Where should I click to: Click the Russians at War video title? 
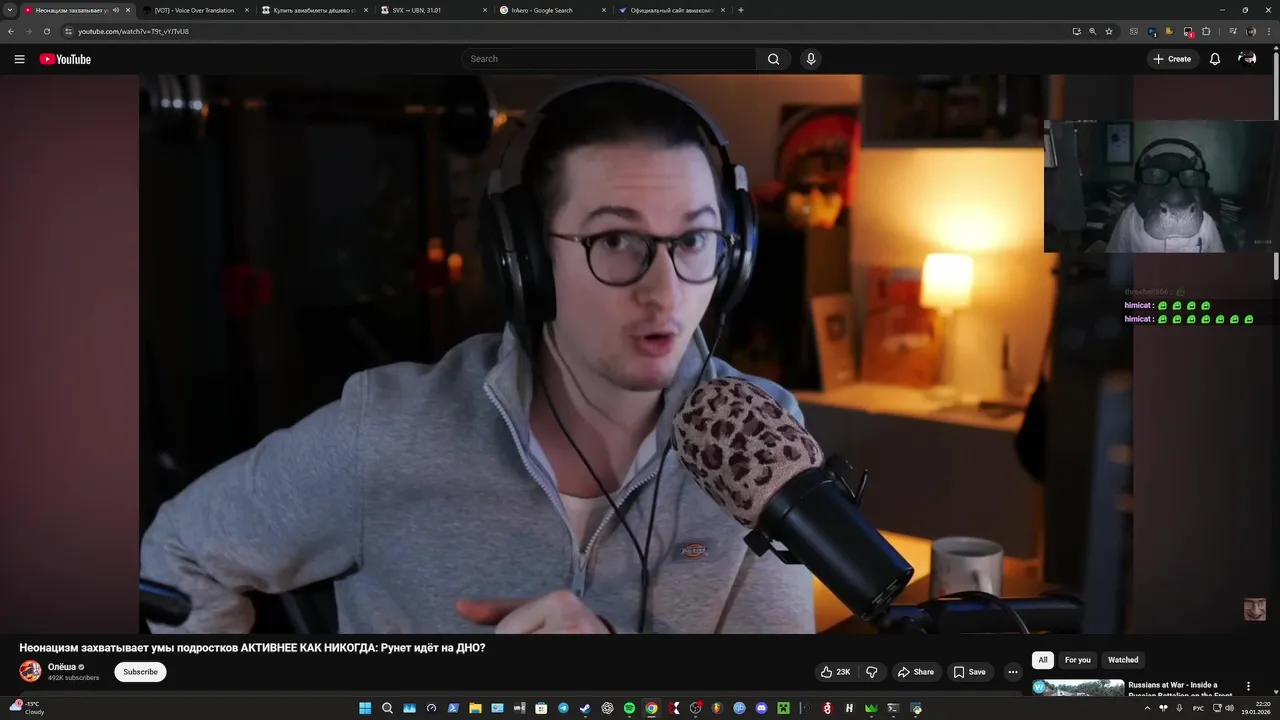coord(1180,689)
